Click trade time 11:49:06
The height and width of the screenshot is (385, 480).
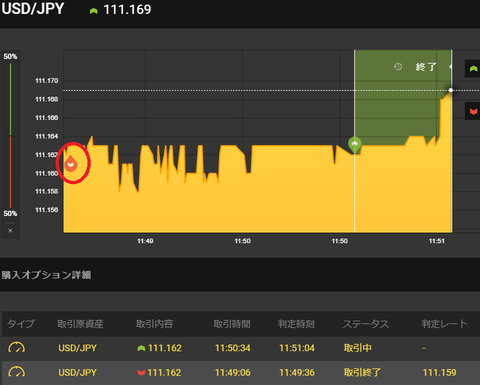233,373
